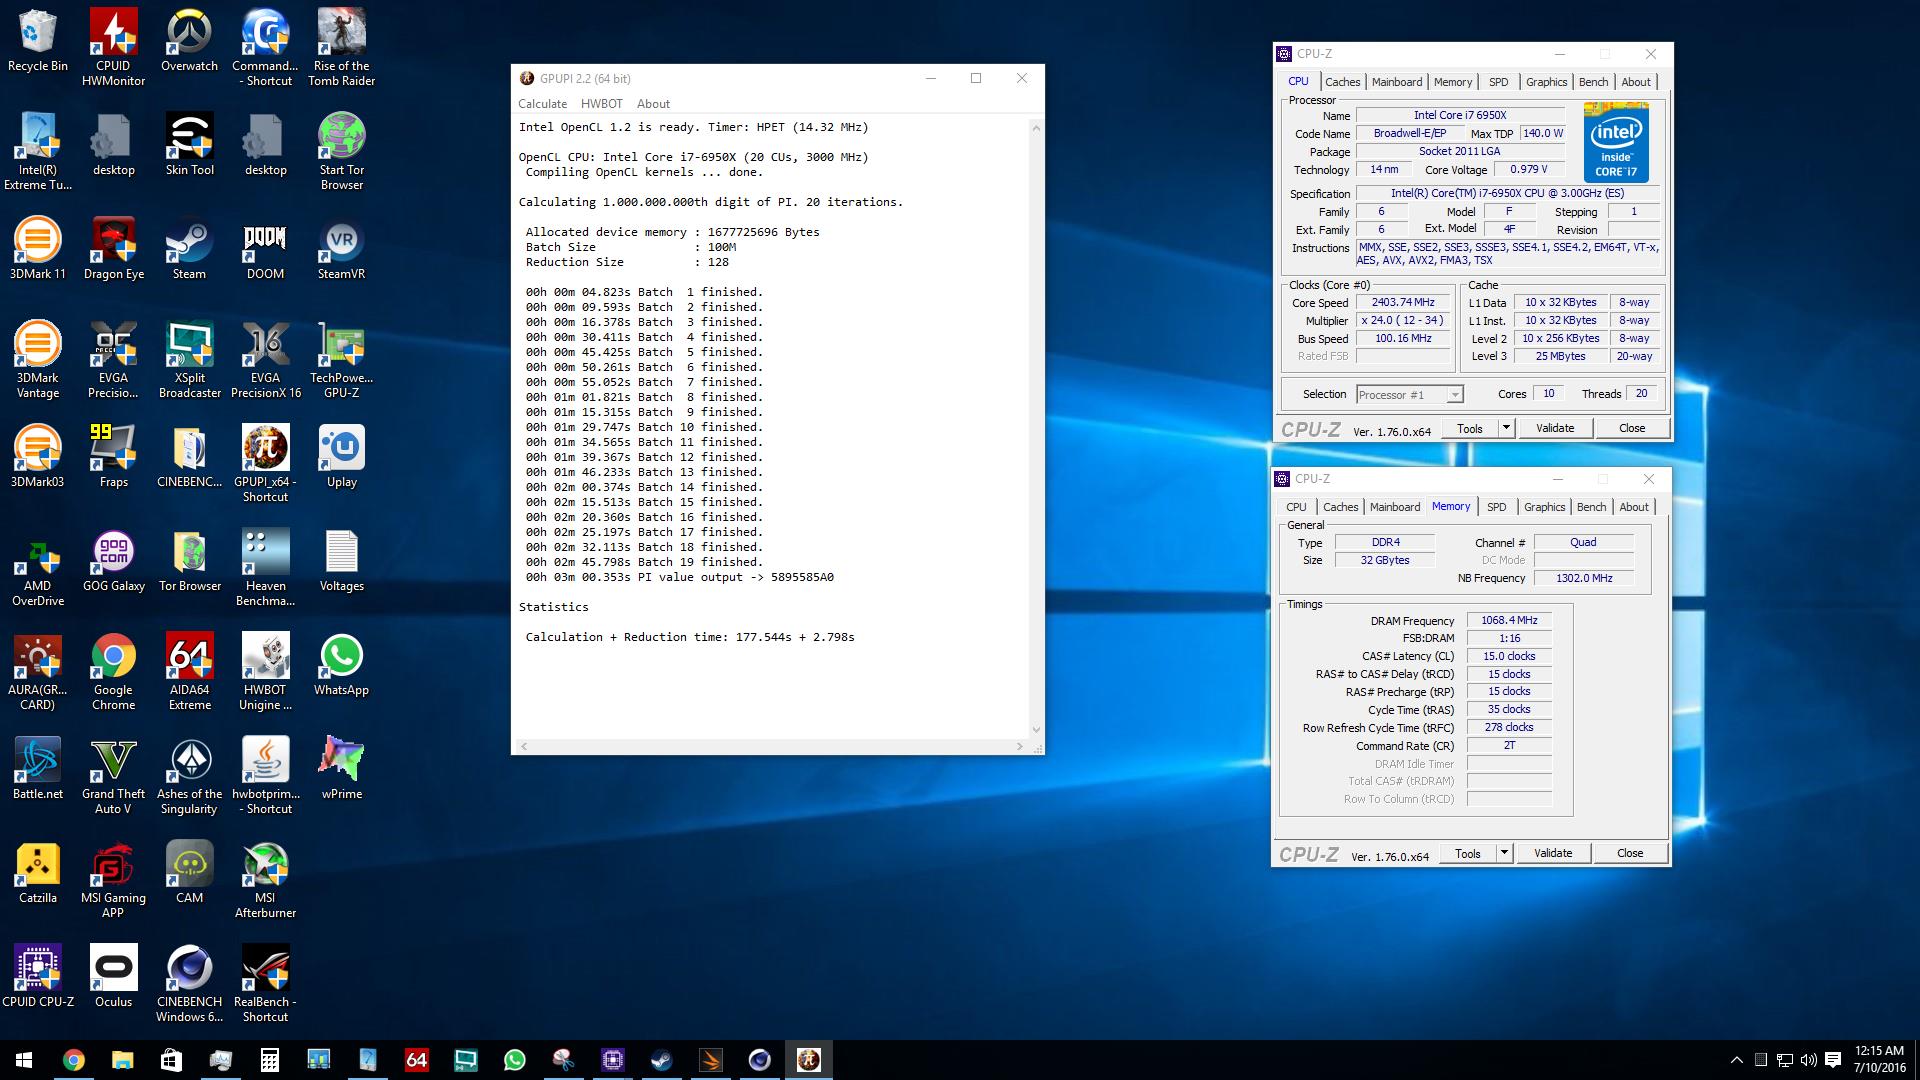This screenshot has height=1080, width=1920.
Task: Open the Memory tab in upper CPU-Z window
Action: coord(1453,82)
